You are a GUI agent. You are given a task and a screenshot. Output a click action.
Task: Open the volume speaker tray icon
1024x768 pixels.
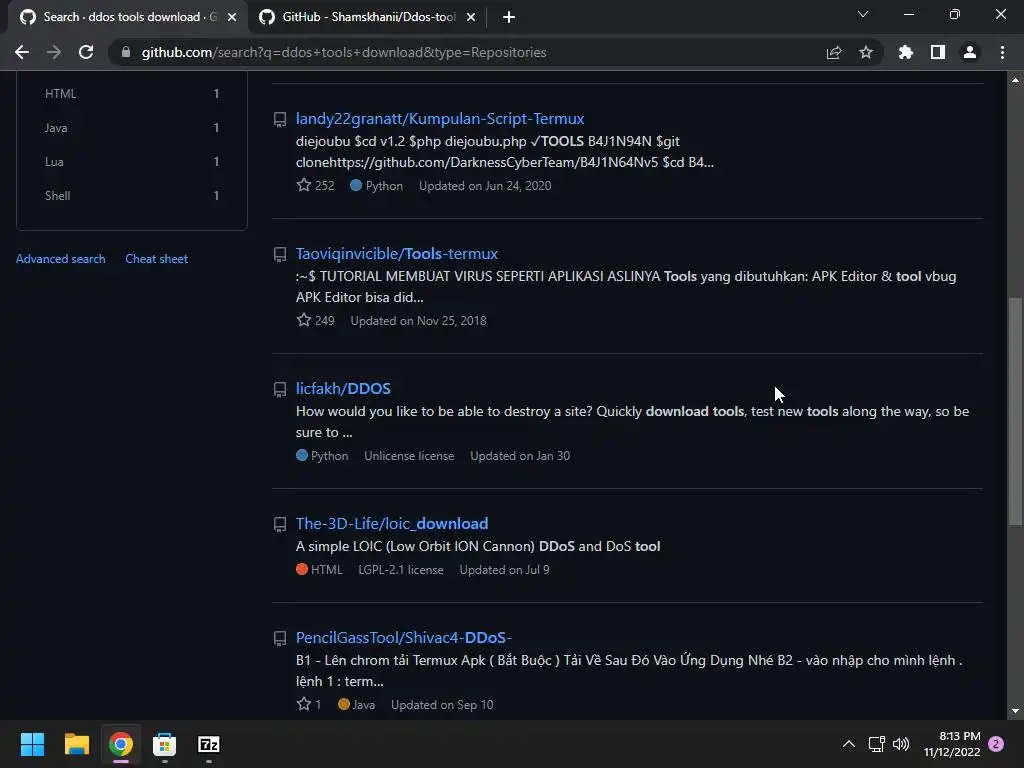click(901, 744)
